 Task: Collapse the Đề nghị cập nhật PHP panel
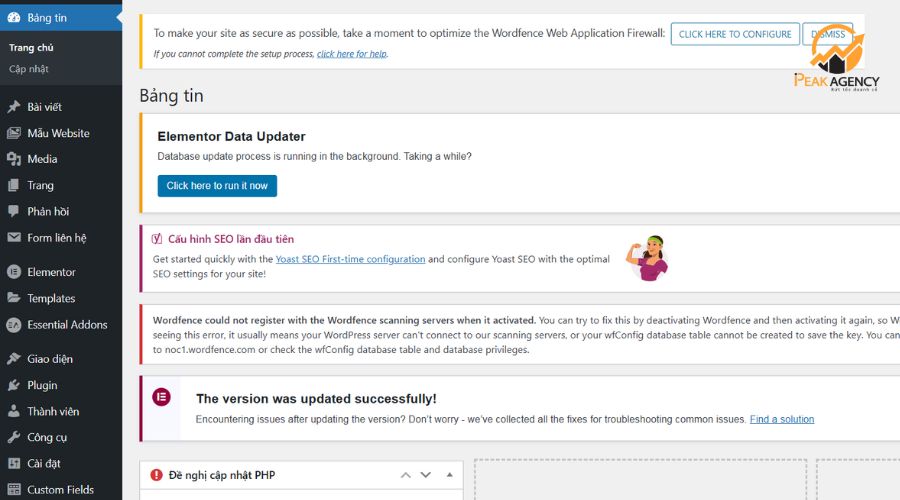pyautogui.click(x=449, y=475)
